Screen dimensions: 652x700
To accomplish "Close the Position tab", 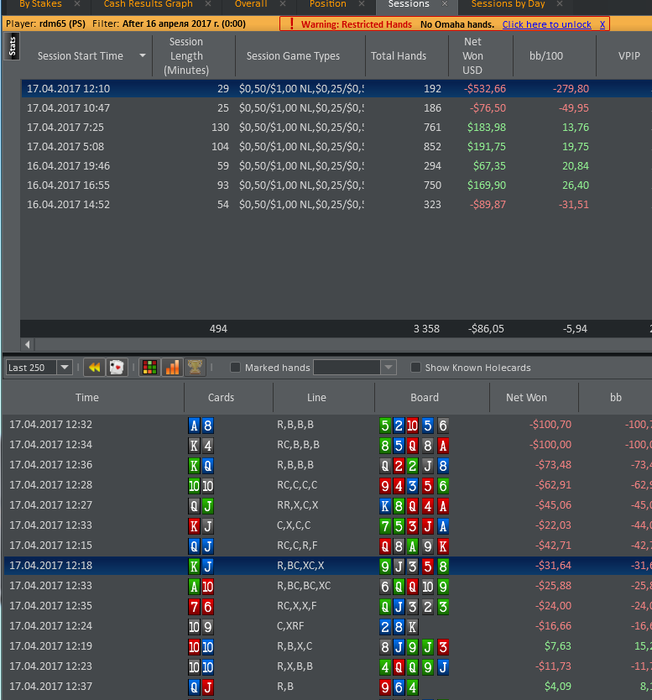I will tap(362, 4).
